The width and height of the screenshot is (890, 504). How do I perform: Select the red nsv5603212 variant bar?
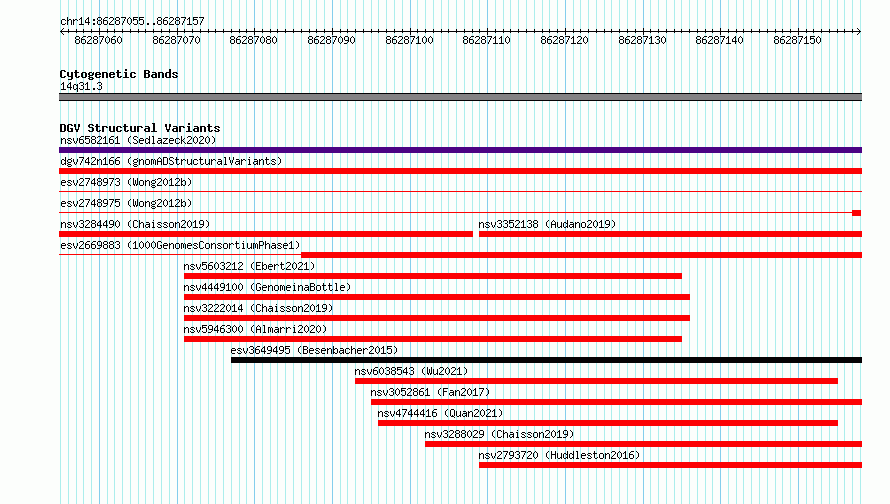[433, 276]
